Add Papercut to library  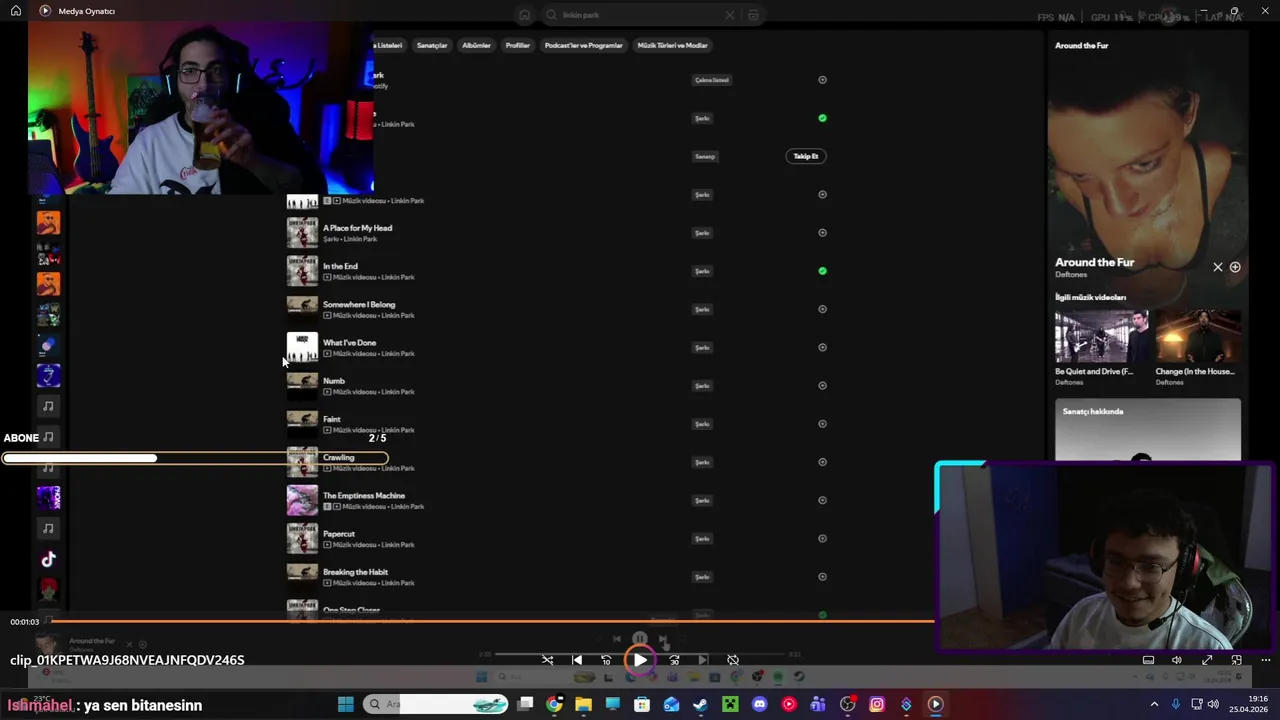pyautogui.click(x=823, y=538)
